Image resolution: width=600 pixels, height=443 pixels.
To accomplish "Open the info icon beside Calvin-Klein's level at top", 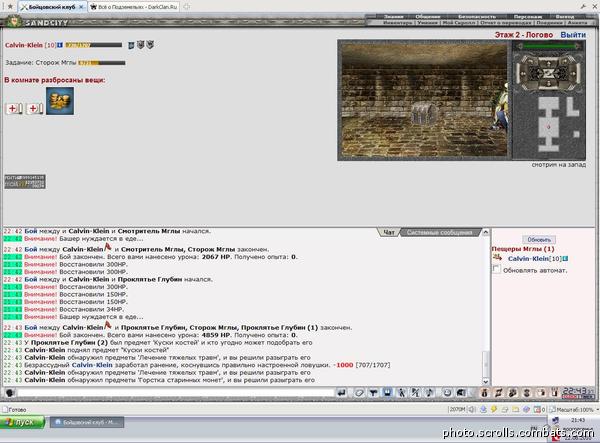I will (60, 45).
